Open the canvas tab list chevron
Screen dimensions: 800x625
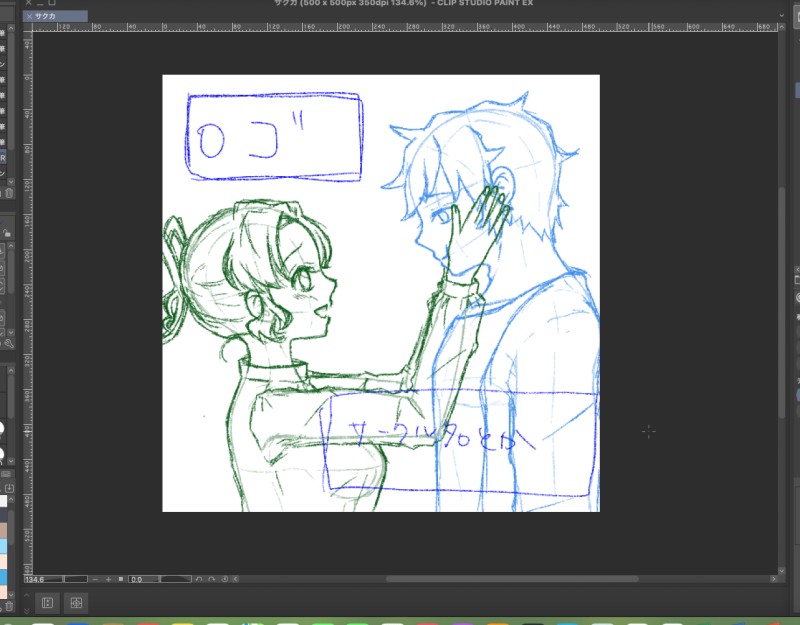tap(782, 16)
